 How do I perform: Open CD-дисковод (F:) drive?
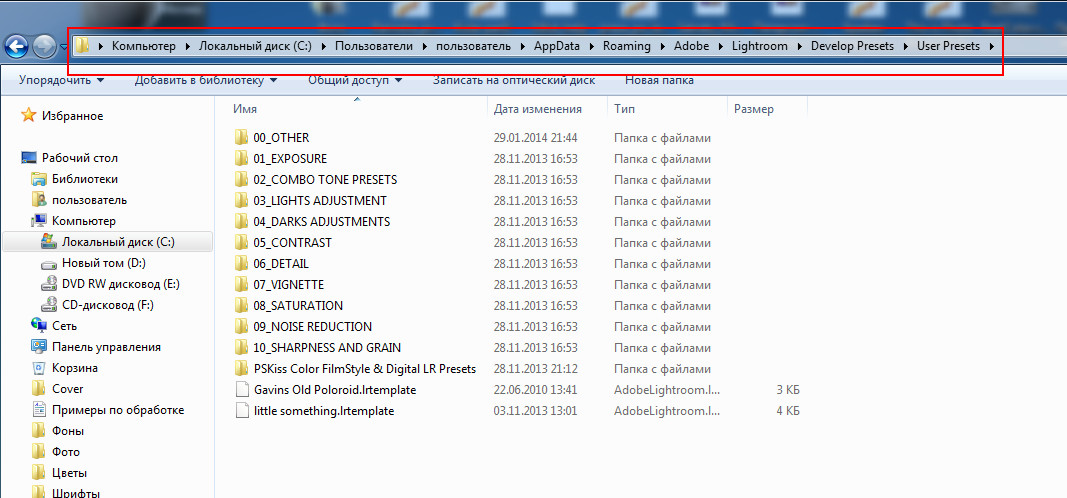108,305
